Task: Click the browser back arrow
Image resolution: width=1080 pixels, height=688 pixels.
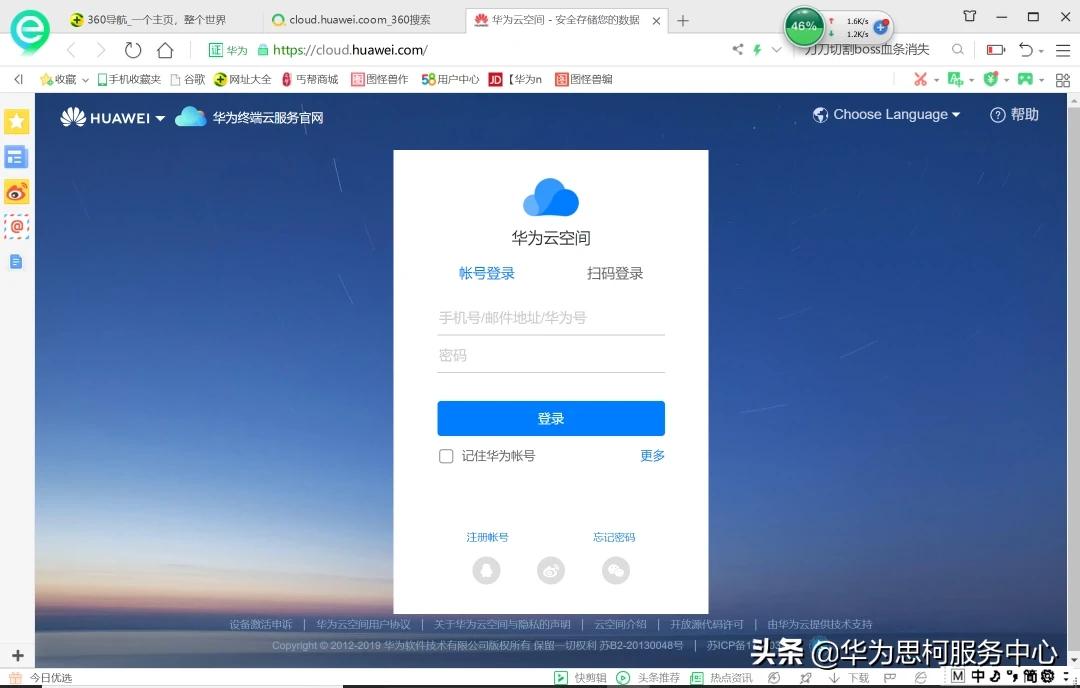Action: click(71, 50)
